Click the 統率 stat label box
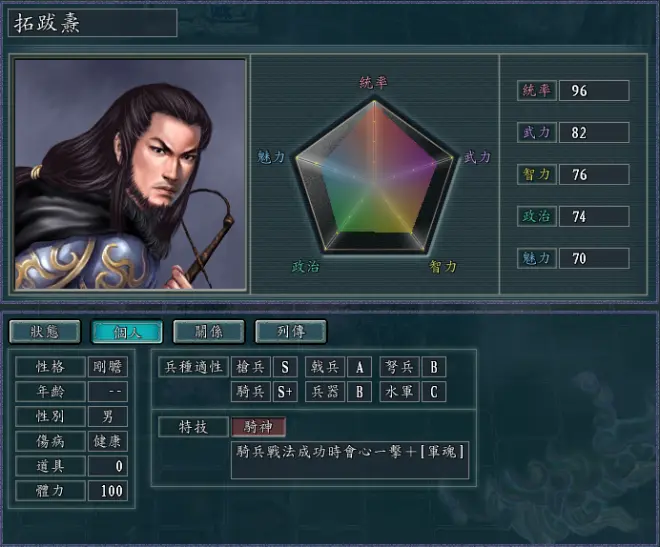The width and height of the screenshot is (660, 547). pyautogui.click(x=537, y=90)
